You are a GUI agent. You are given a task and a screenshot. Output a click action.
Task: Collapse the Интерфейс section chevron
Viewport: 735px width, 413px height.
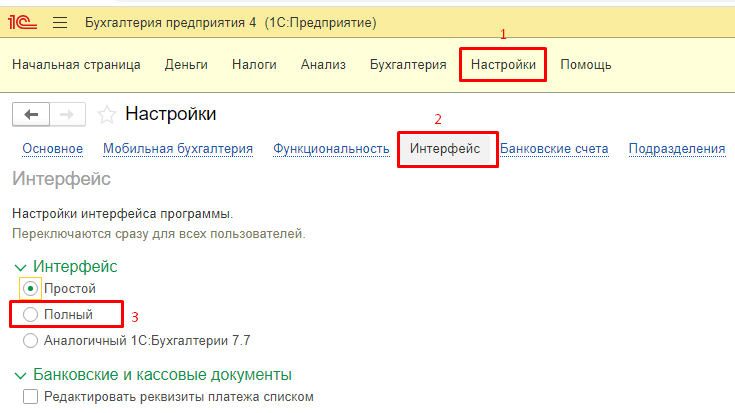pos(20,268)
